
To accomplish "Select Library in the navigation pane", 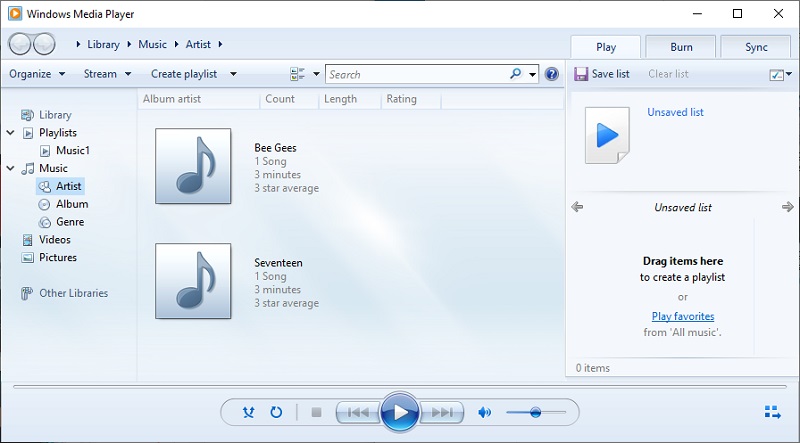I will coord(55,115).
